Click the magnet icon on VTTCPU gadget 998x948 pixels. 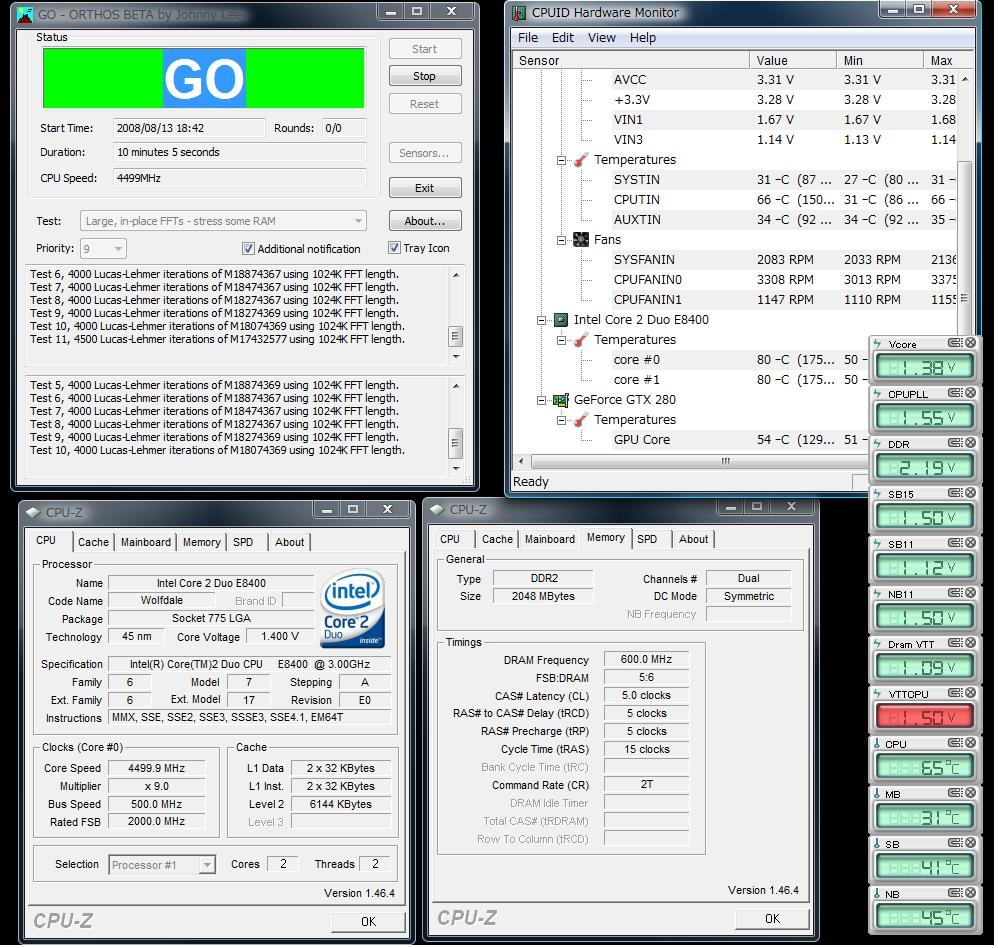pos(955,694)
